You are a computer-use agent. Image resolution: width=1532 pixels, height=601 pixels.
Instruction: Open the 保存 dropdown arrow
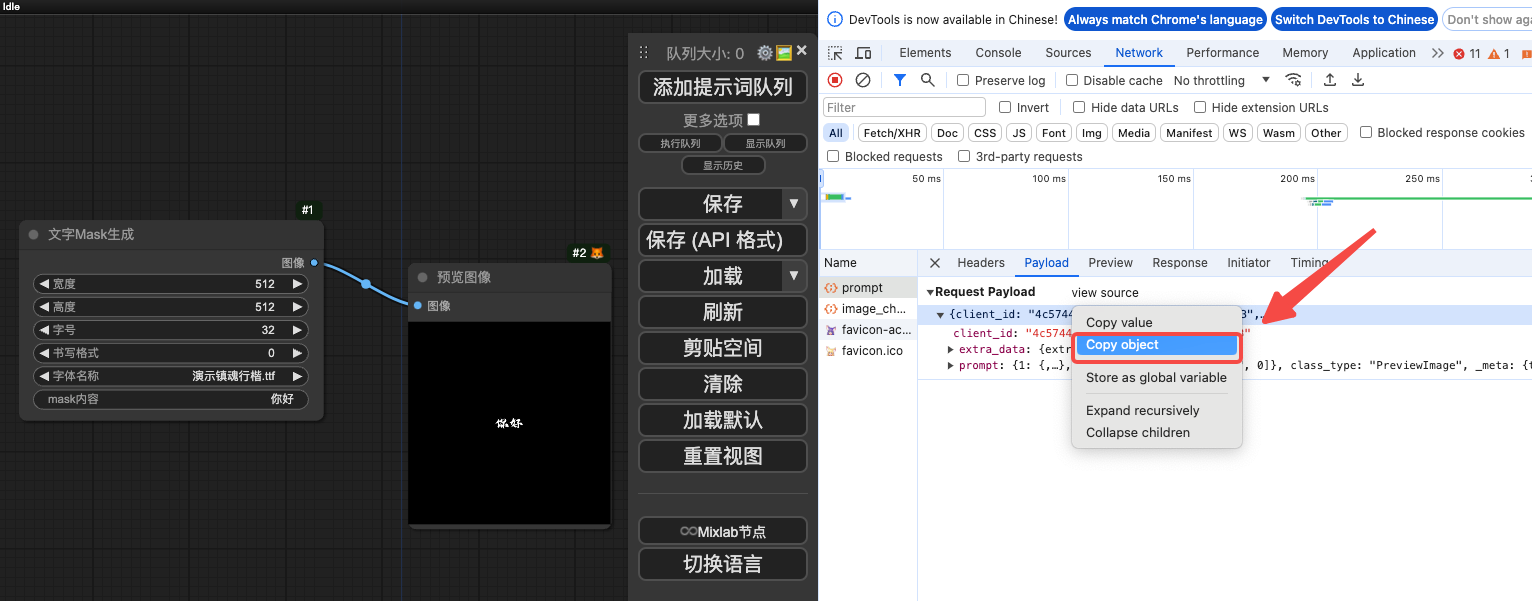coord(794,203)
